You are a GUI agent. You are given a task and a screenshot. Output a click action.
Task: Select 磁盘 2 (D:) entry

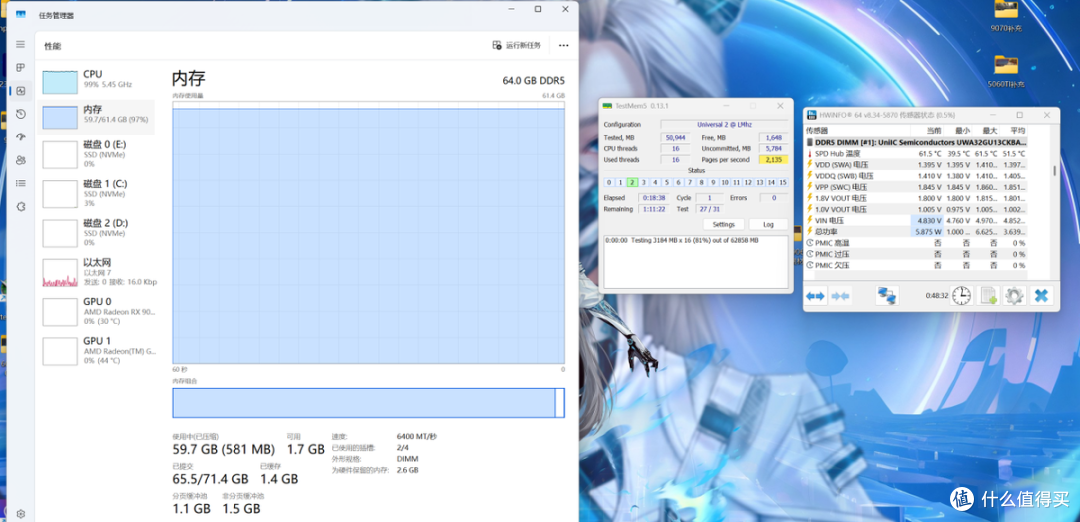[x=96, y=232]
